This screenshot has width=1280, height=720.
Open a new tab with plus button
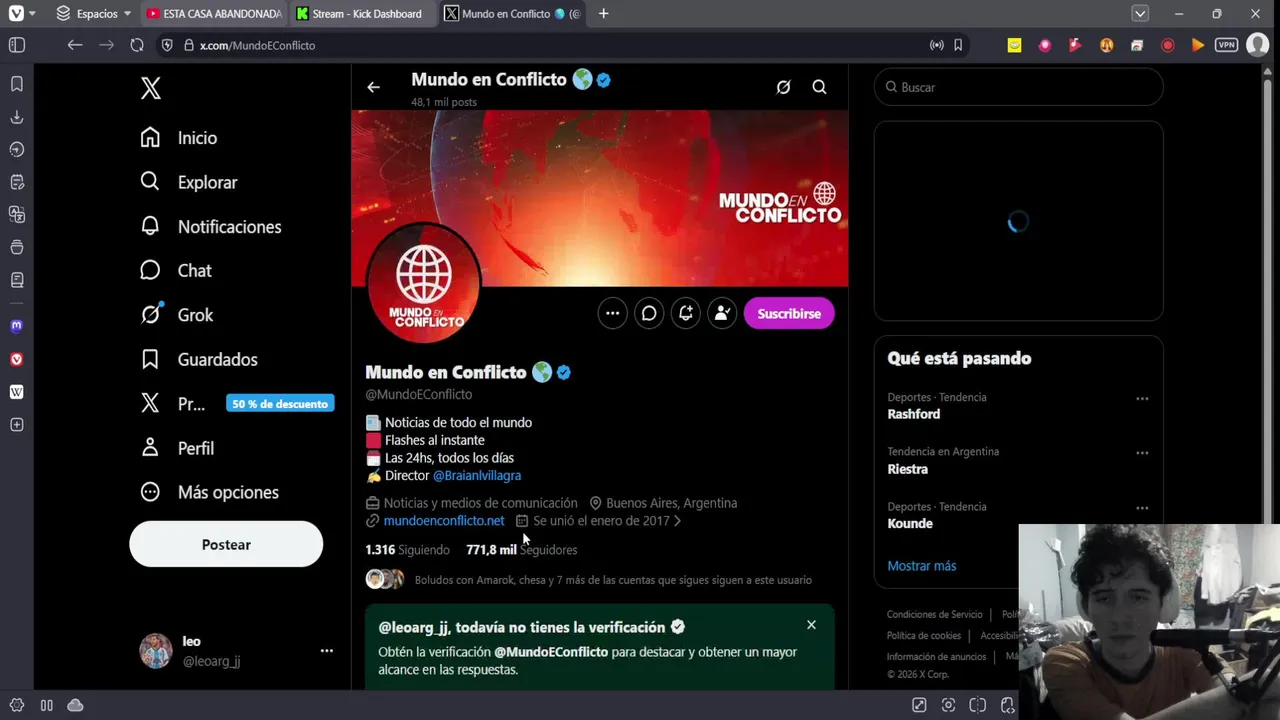pyautogui.click(x=603, y=14)
